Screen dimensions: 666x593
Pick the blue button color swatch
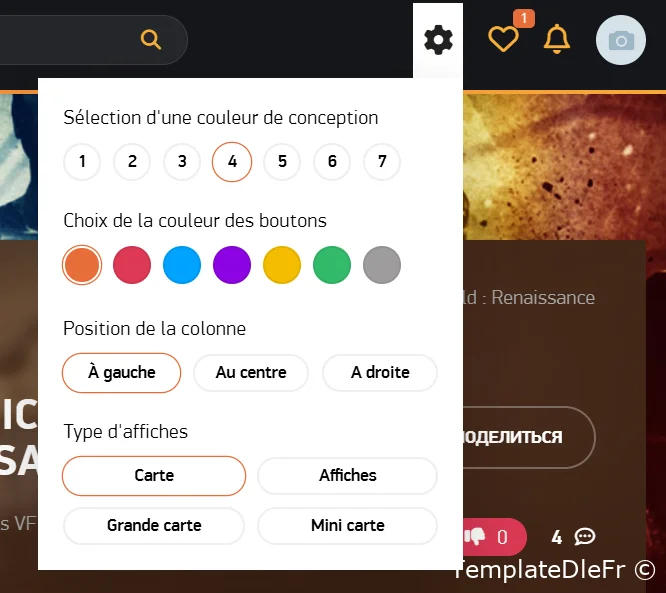pos(182,265)
